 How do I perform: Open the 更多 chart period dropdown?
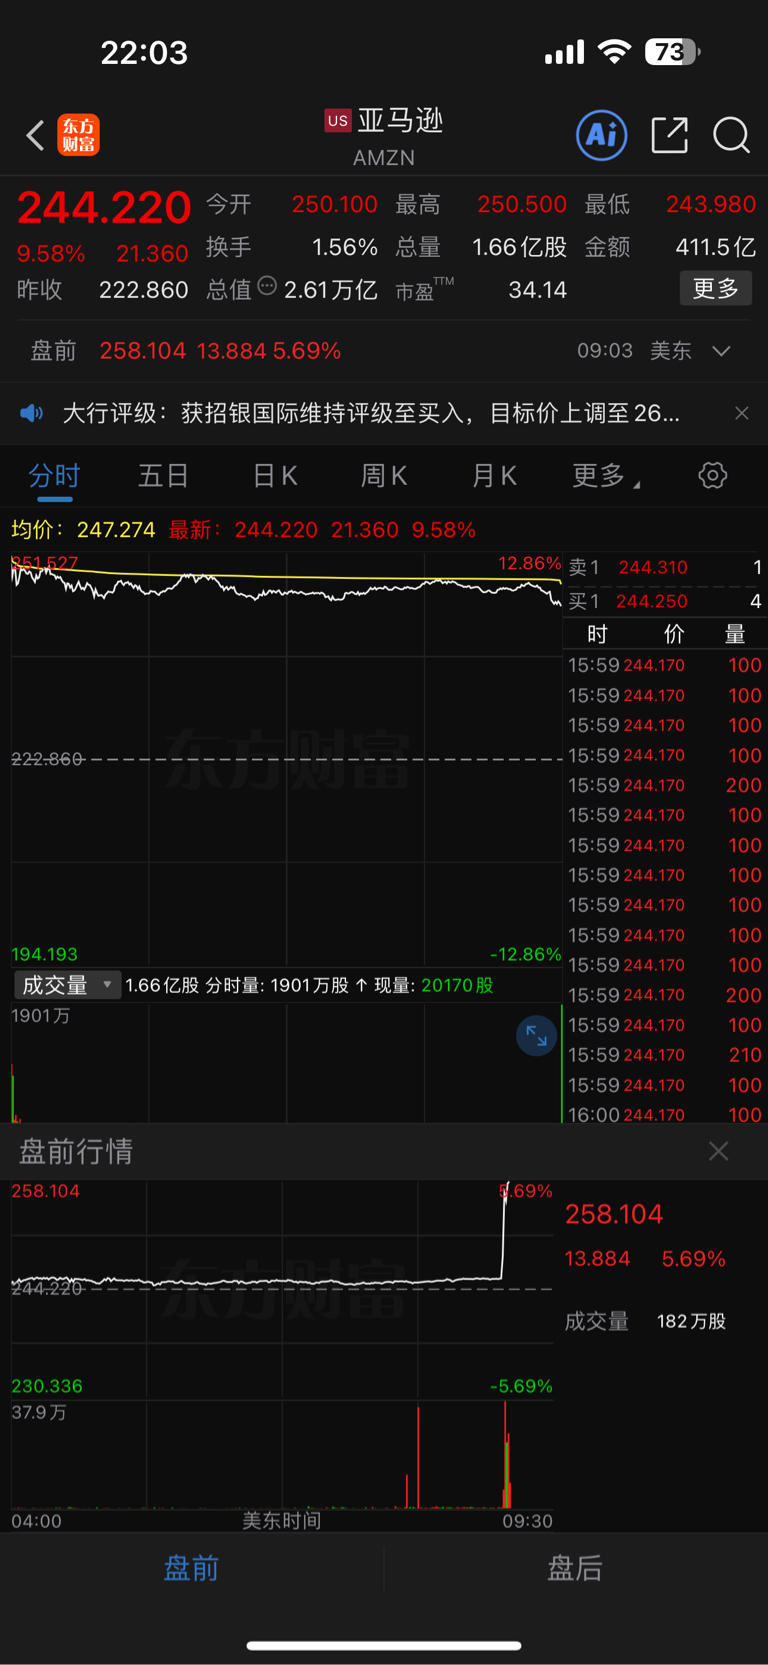click(x=606, y=476)
